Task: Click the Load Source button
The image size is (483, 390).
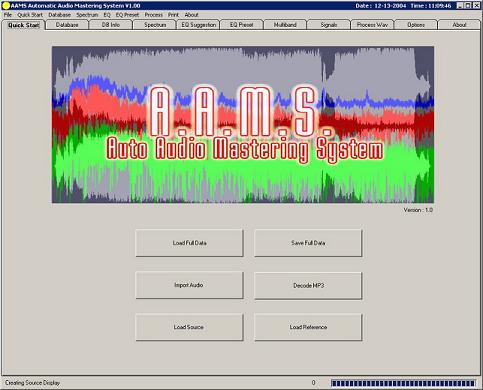Action: [x=189, y=327]
